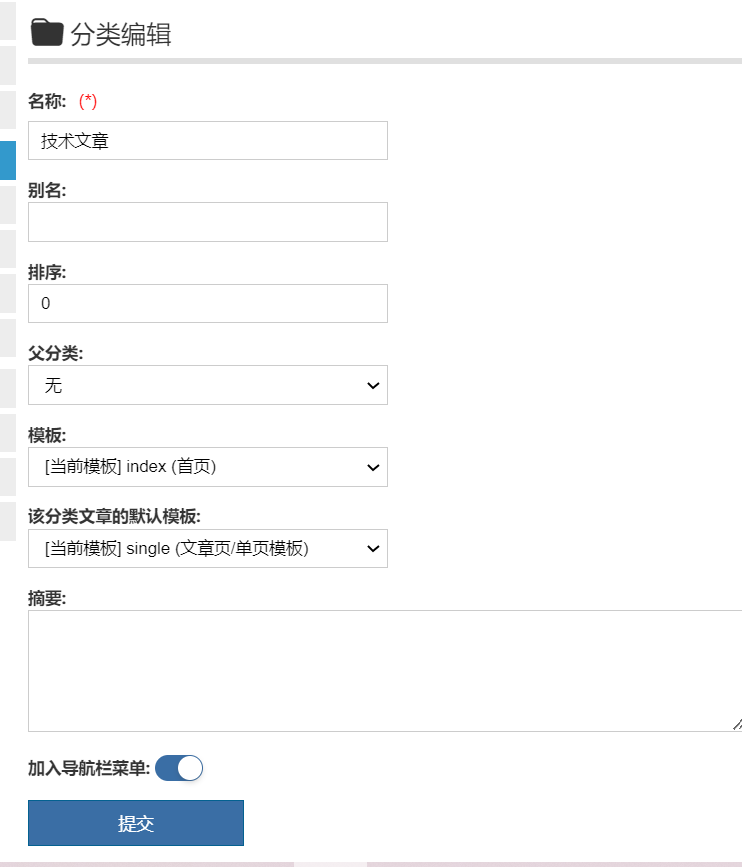Select the topmost collapsed sidebar item
The image size is (742, 867).
[x=7, y=20]
